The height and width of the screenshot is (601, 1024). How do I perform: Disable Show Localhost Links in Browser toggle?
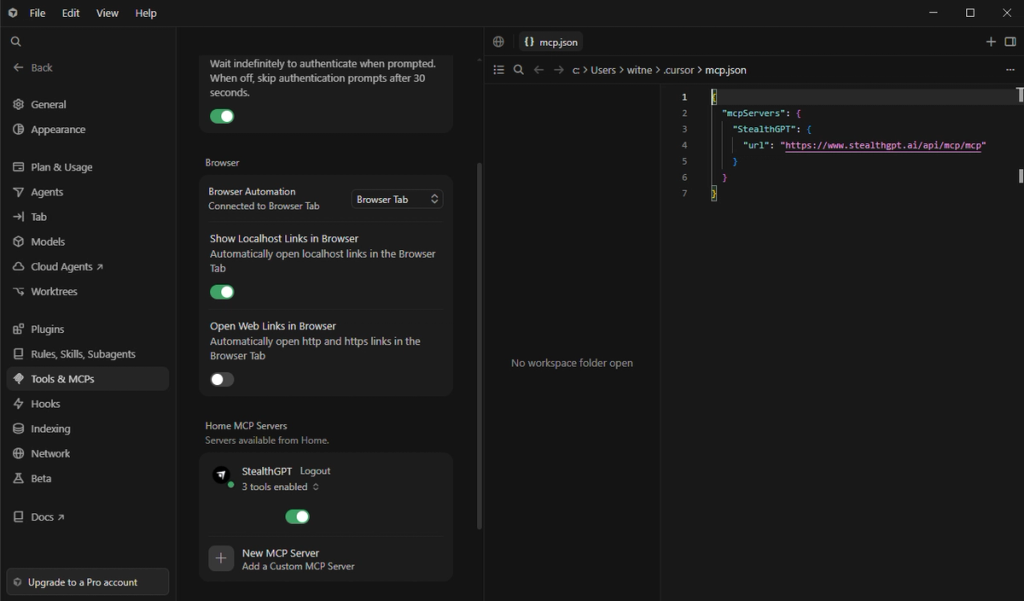[x=222, y=292]
